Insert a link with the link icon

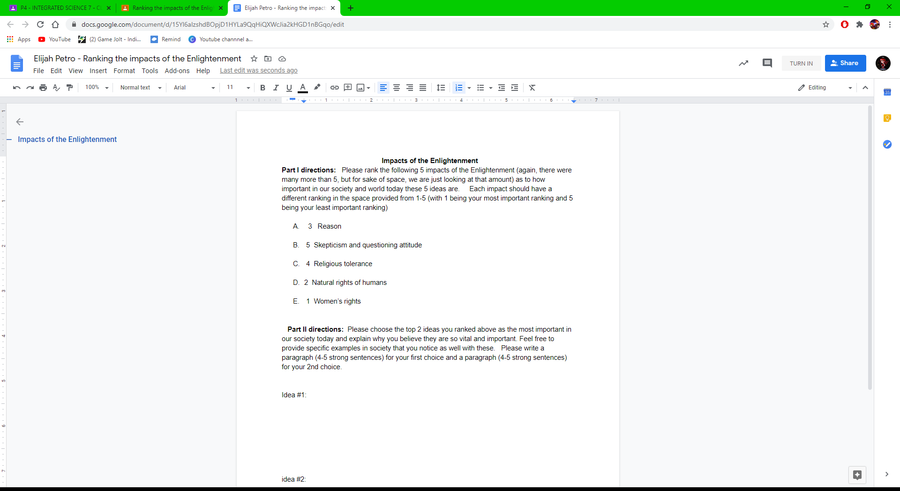[334, 88]
